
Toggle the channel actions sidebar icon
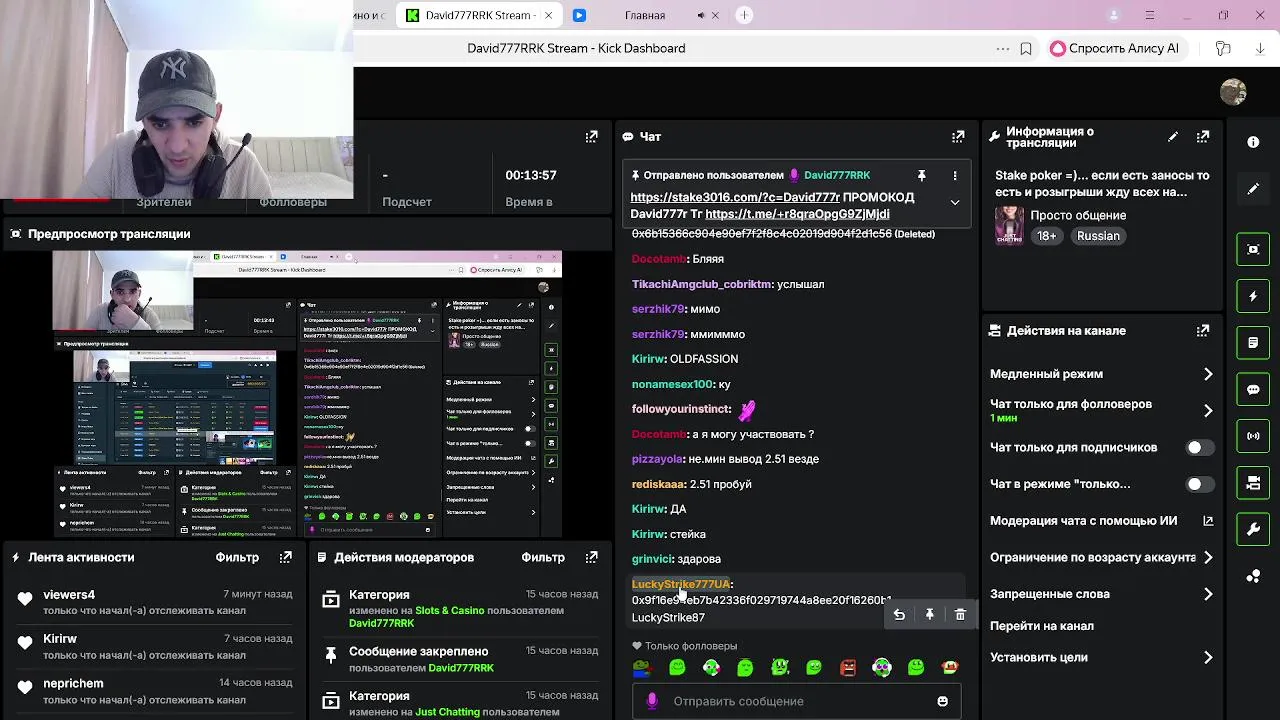[x=1253, y=483]
